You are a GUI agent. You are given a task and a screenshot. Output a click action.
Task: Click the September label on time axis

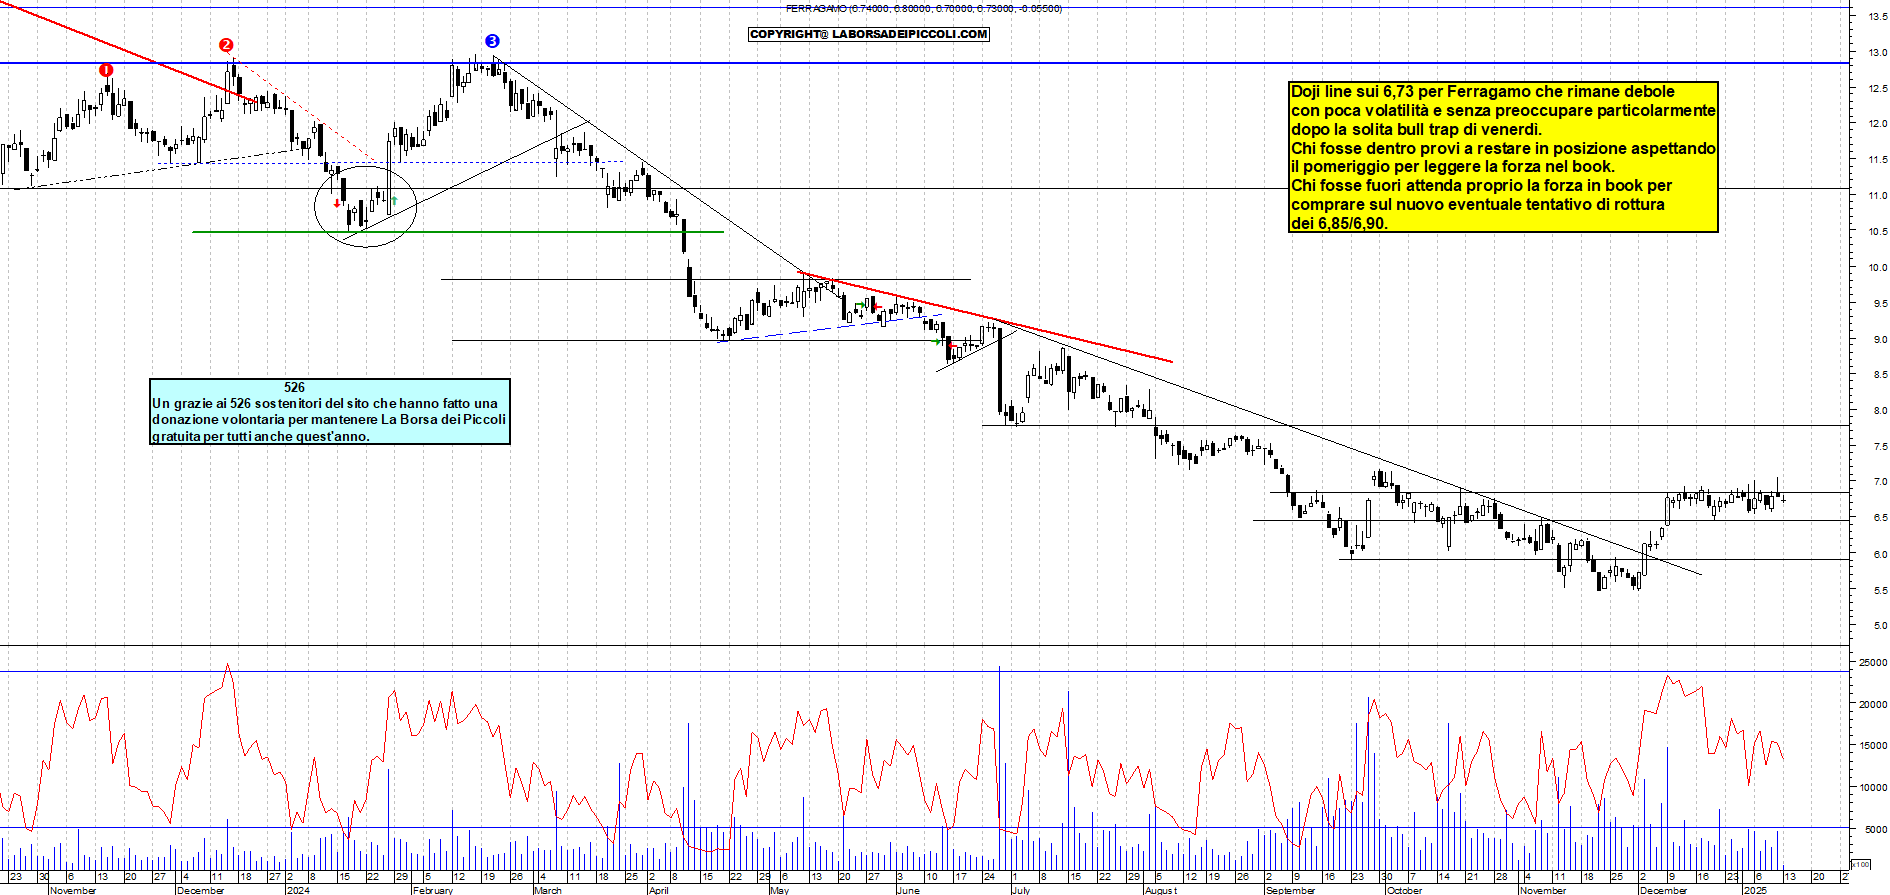[x=1291, y=890]
